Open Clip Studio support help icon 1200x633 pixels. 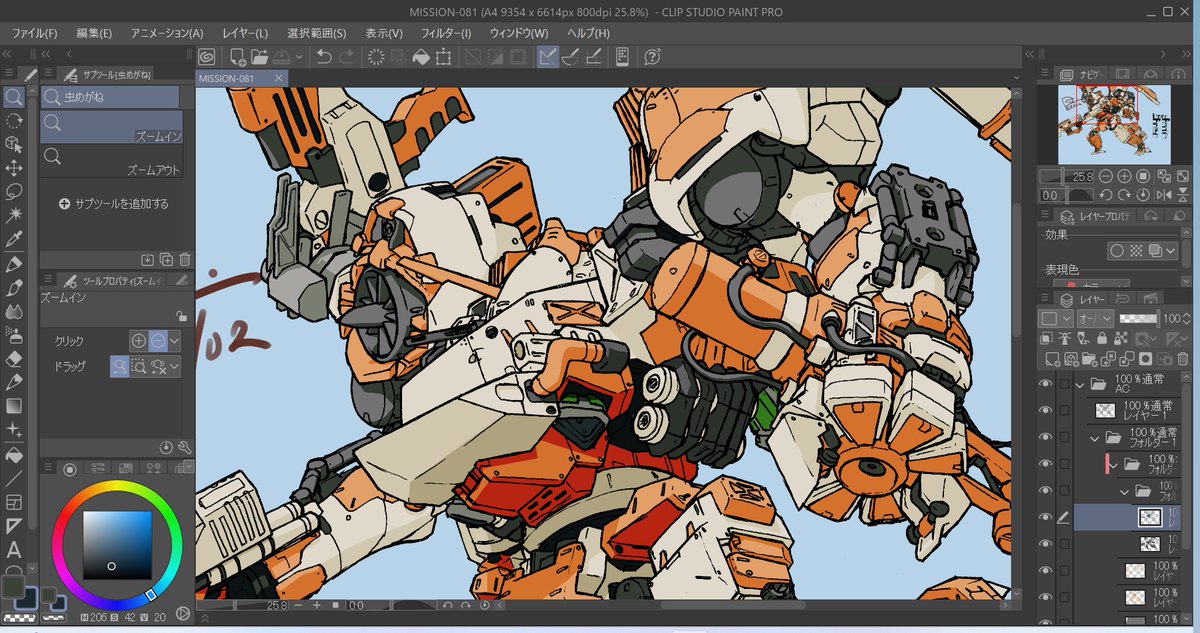click(x=653, y=57)
